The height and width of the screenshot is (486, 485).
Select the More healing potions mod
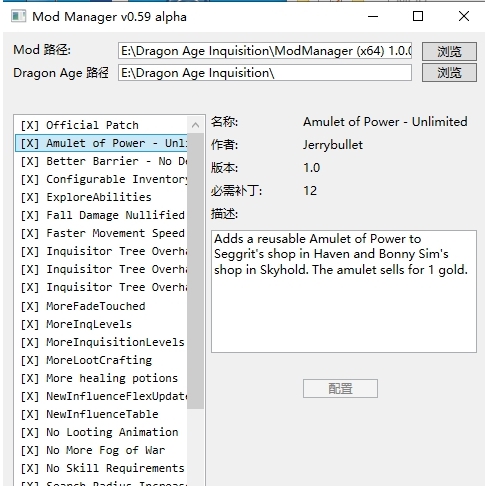102,378
